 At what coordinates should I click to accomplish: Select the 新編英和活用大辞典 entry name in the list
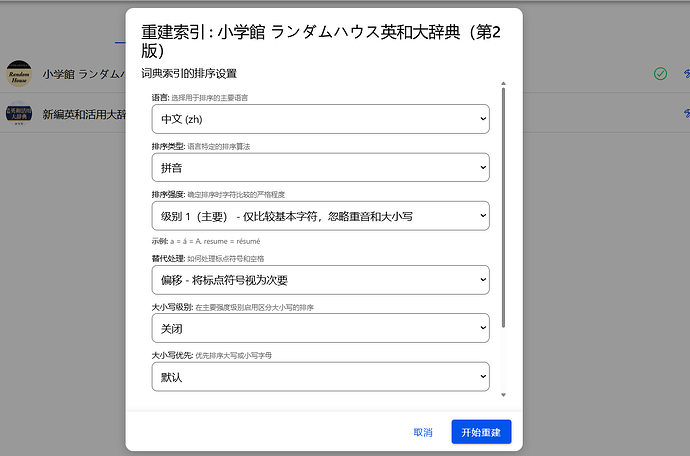(84, 115)
